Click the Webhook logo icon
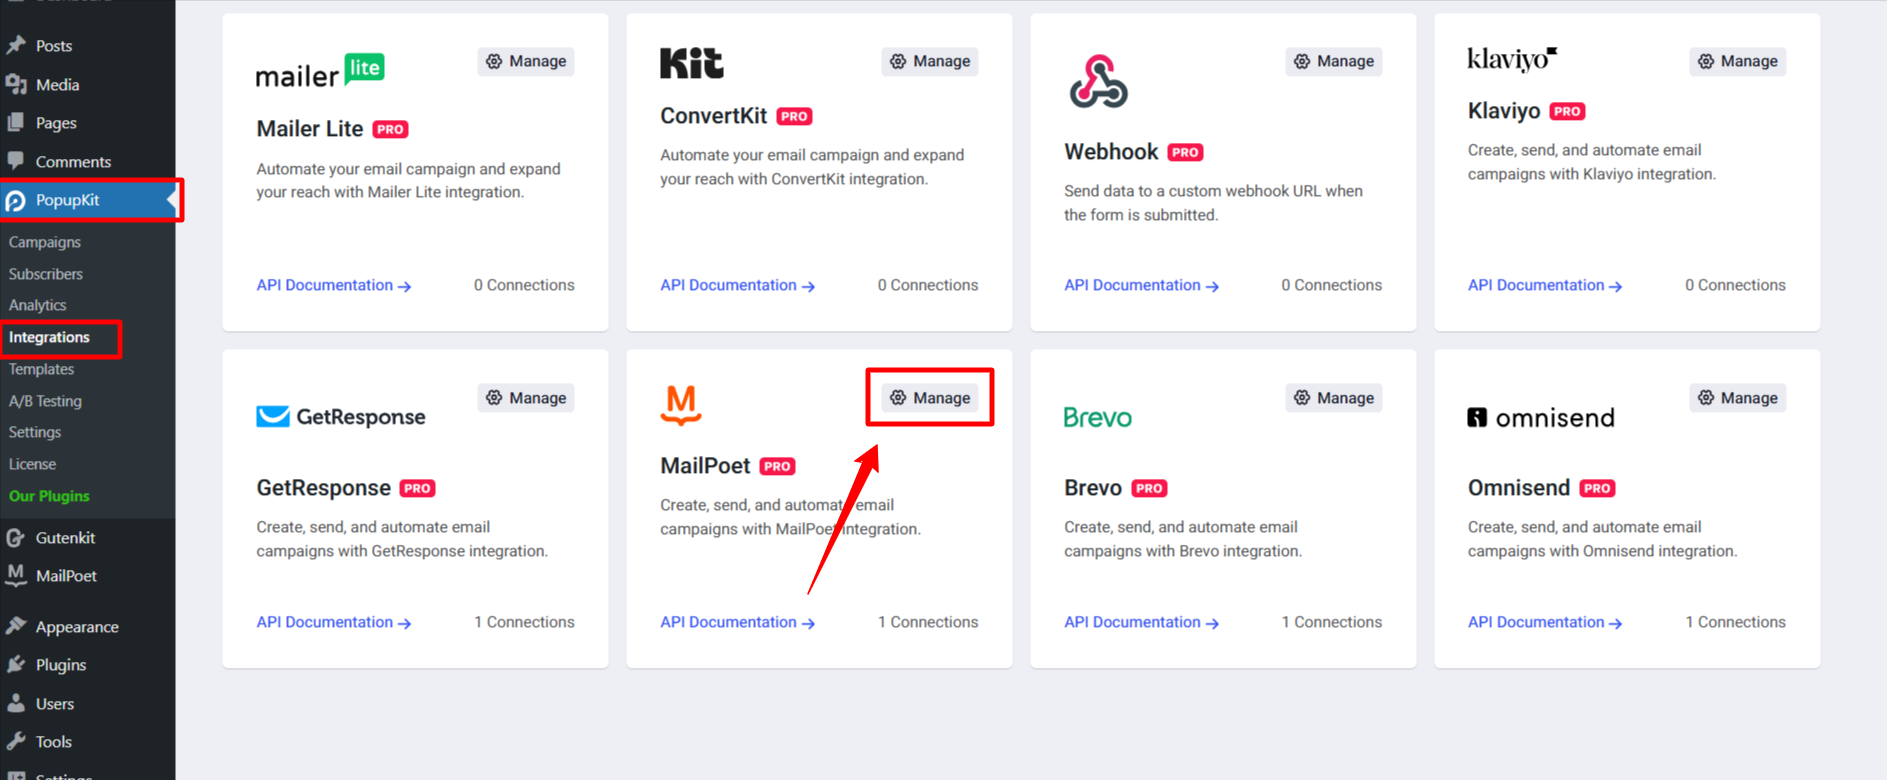The image size is (1887, 780). (1098, 81)
